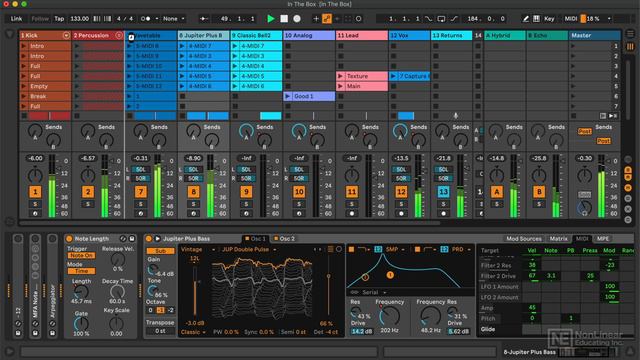Toggle Follow playback button
Image resolution: width=640 pixels, height=360 pixels.
40,19
